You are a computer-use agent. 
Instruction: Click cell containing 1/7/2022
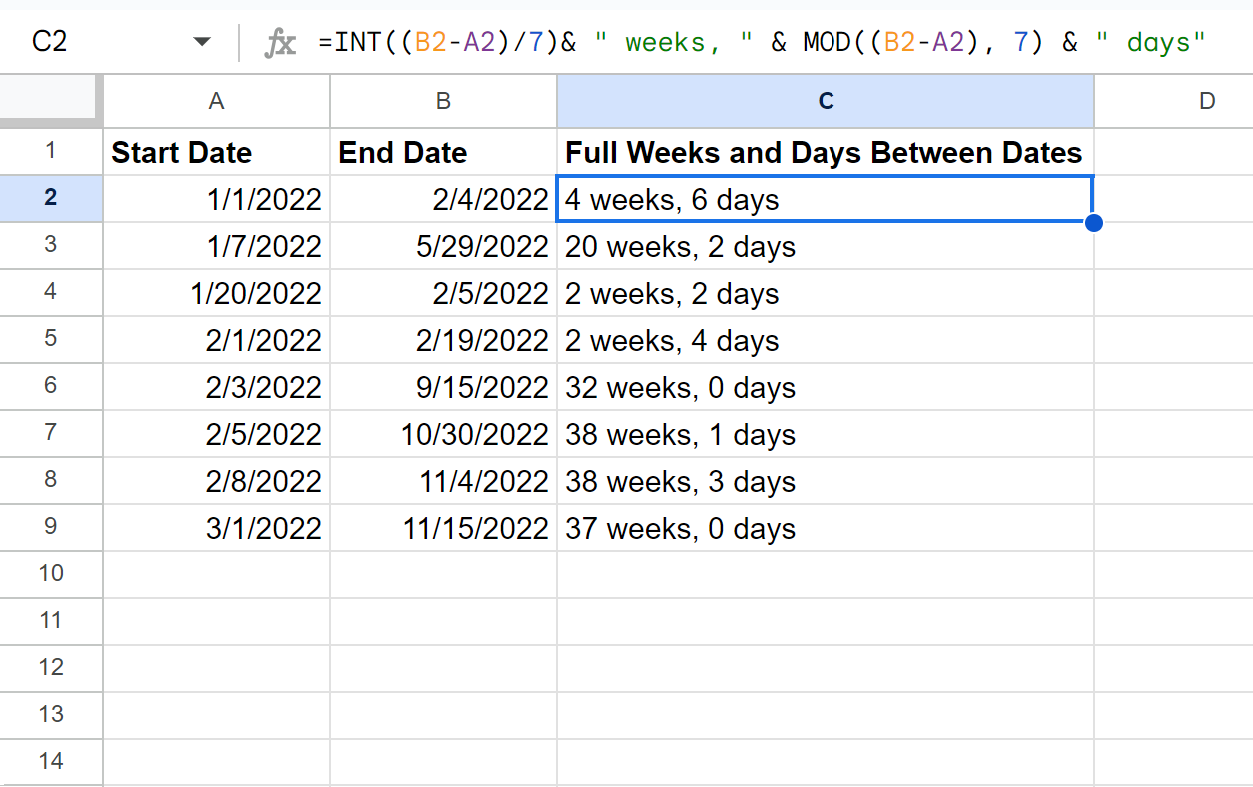216,246
